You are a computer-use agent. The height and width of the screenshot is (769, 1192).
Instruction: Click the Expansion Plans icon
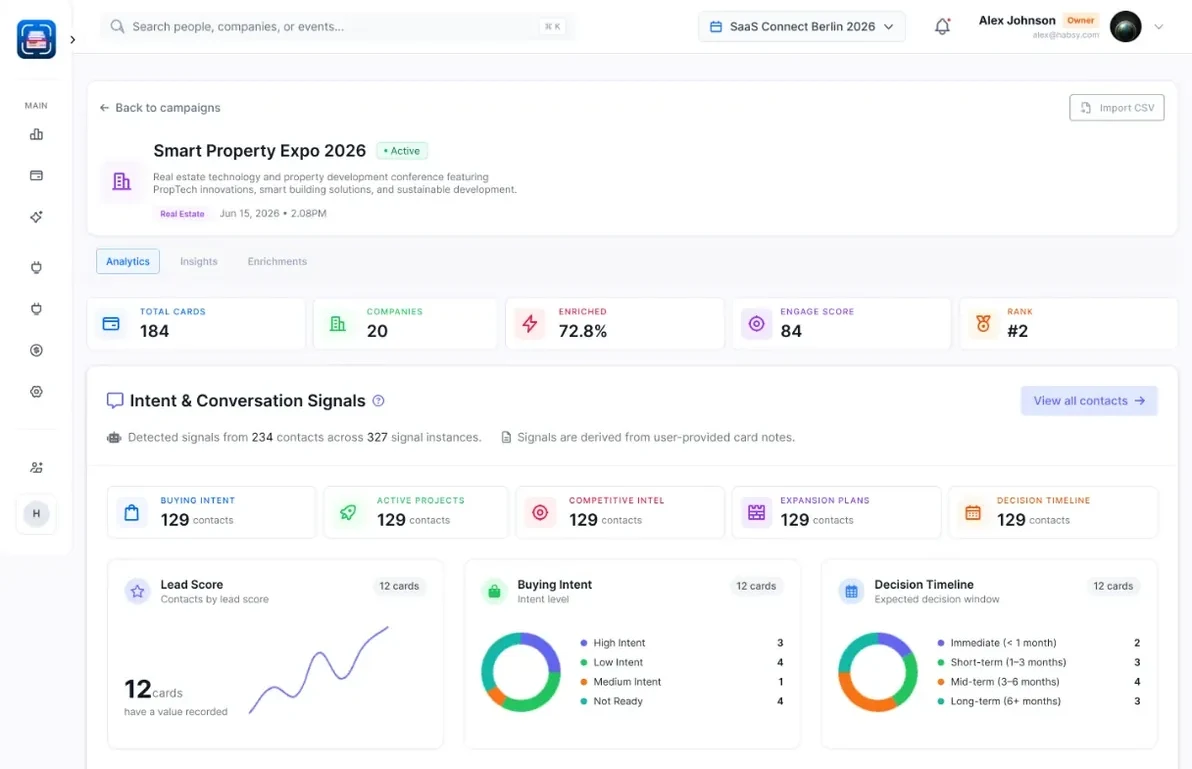coord(756,513)
